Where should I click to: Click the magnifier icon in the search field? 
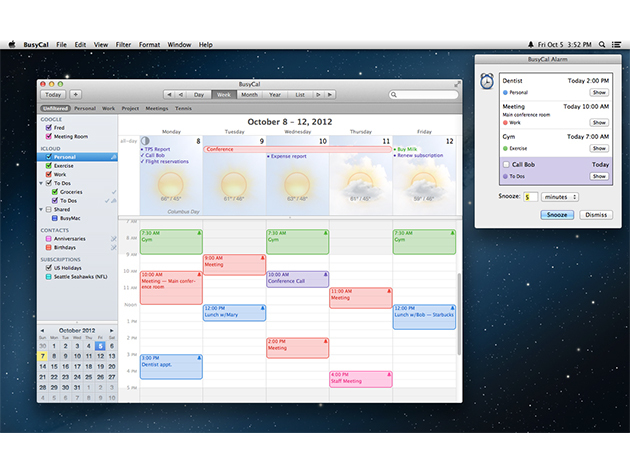click(x=394, y=94)
